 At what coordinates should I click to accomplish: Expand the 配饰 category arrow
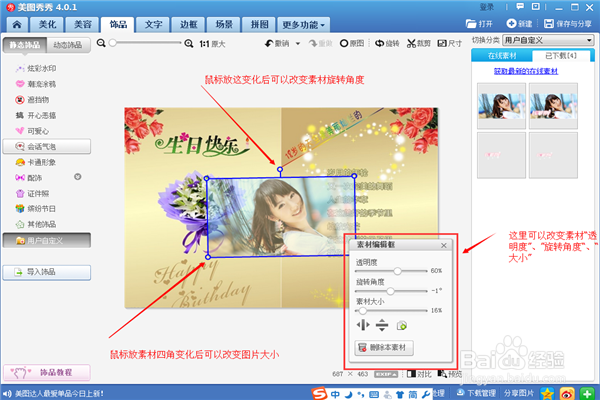pos(78,177)
